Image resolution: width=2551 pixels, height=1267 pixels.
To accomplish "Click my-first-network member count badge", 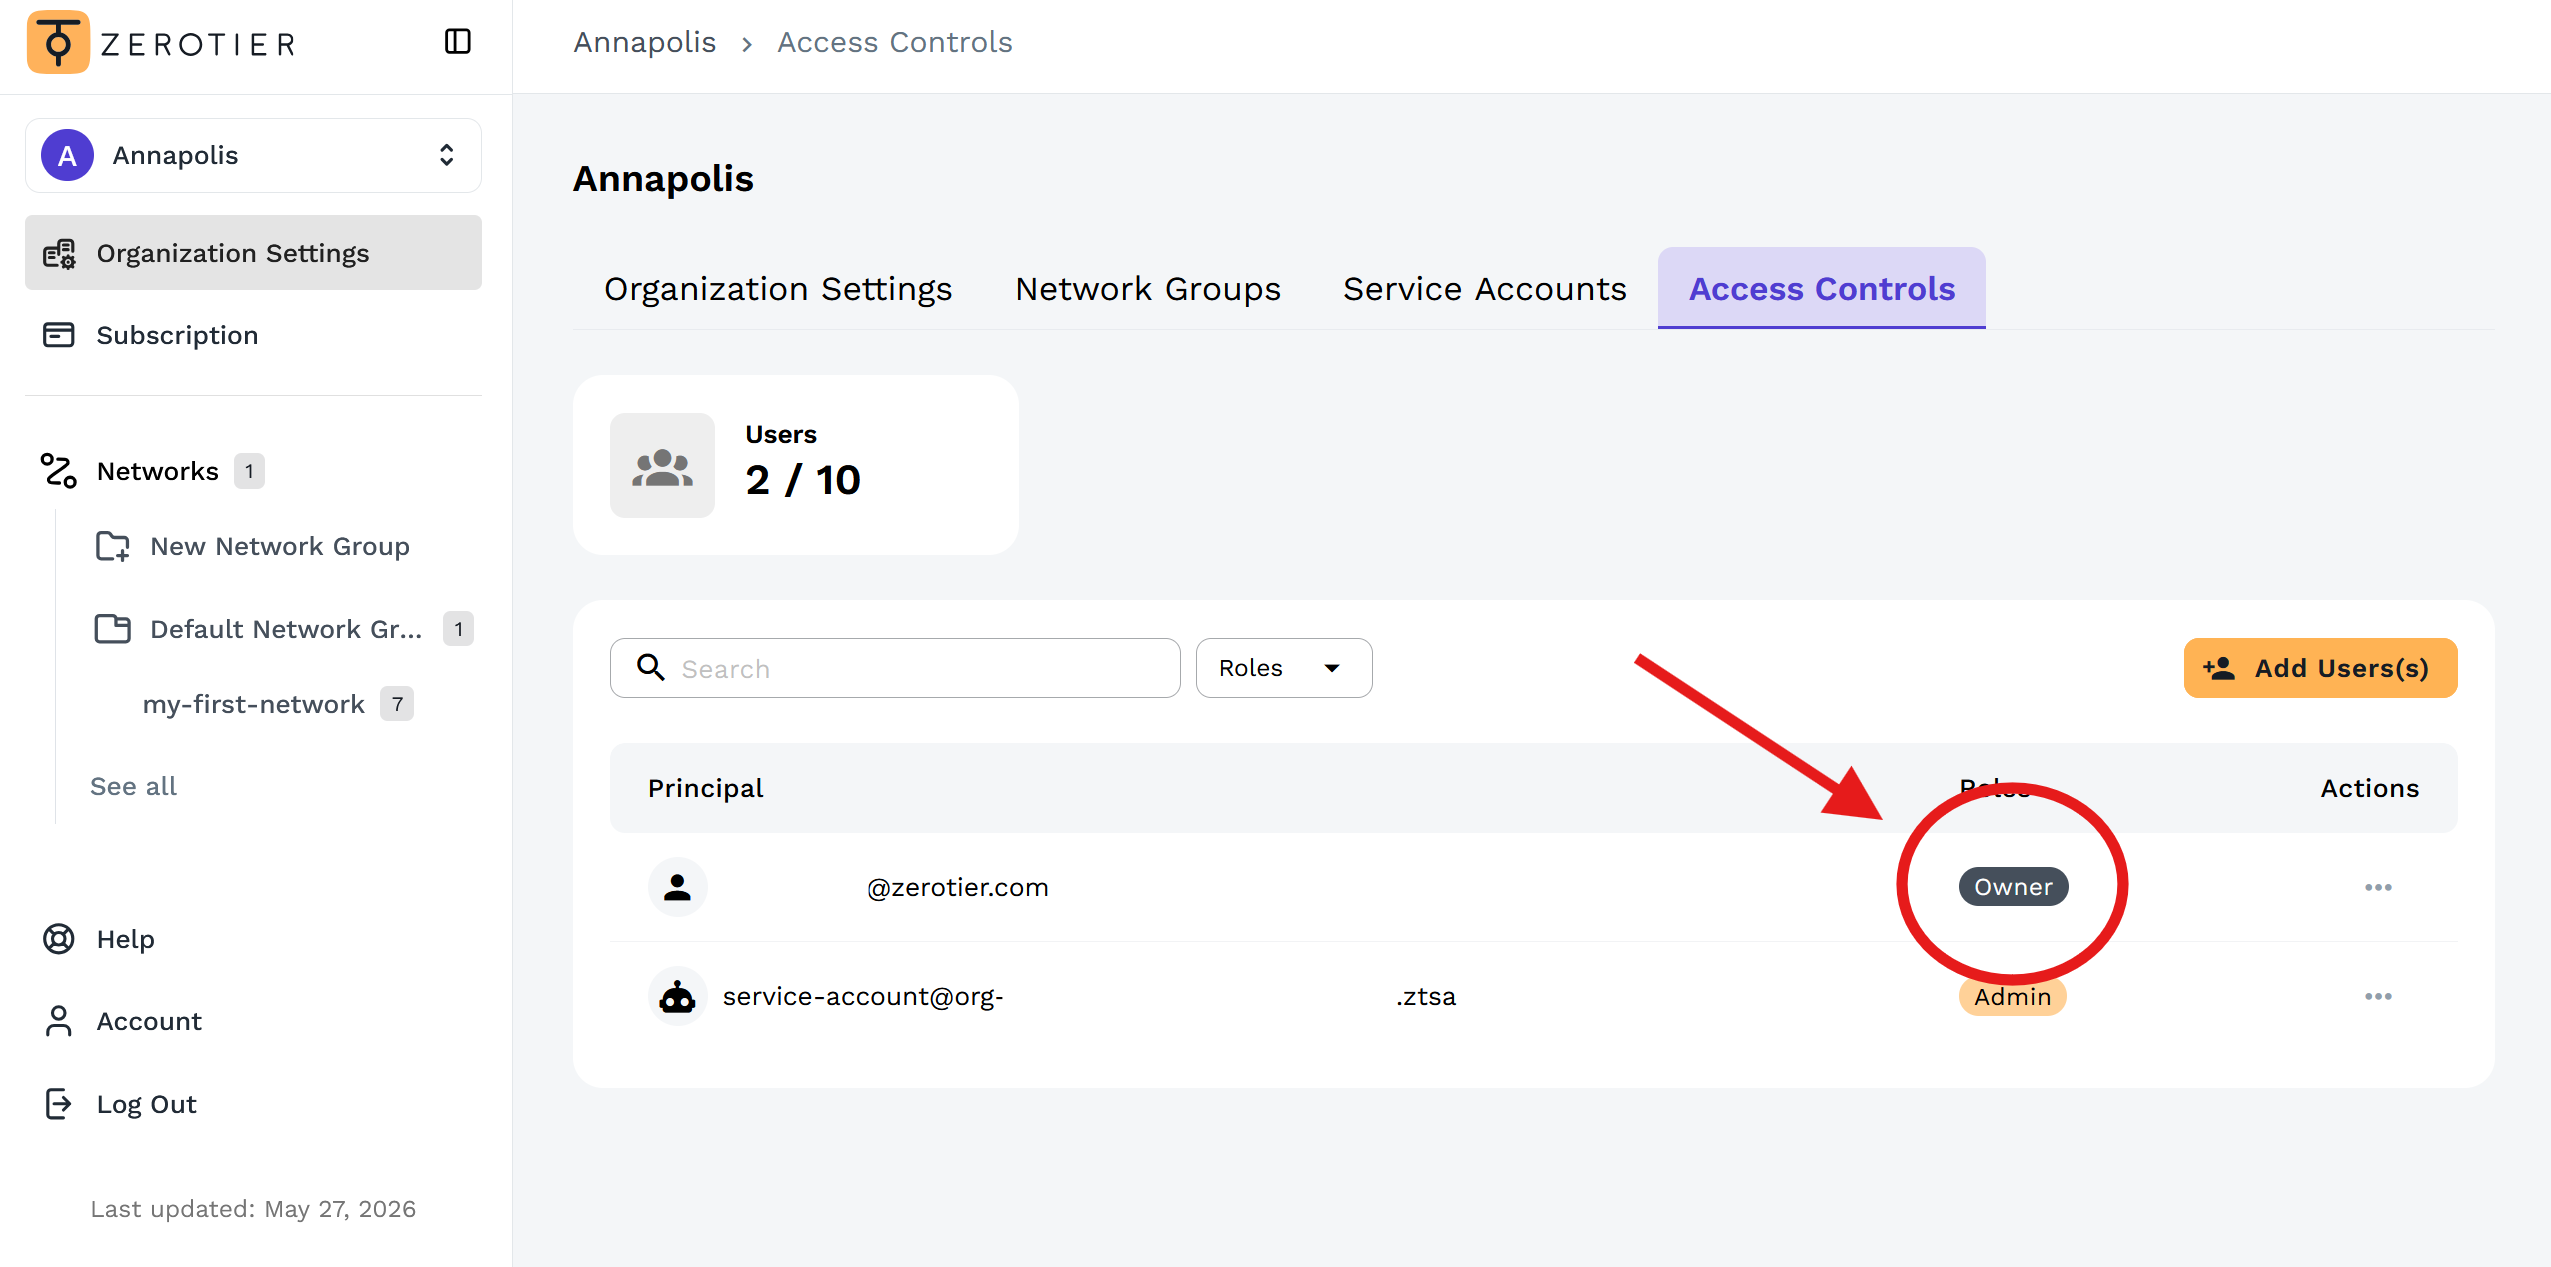I will click(397, 704).
